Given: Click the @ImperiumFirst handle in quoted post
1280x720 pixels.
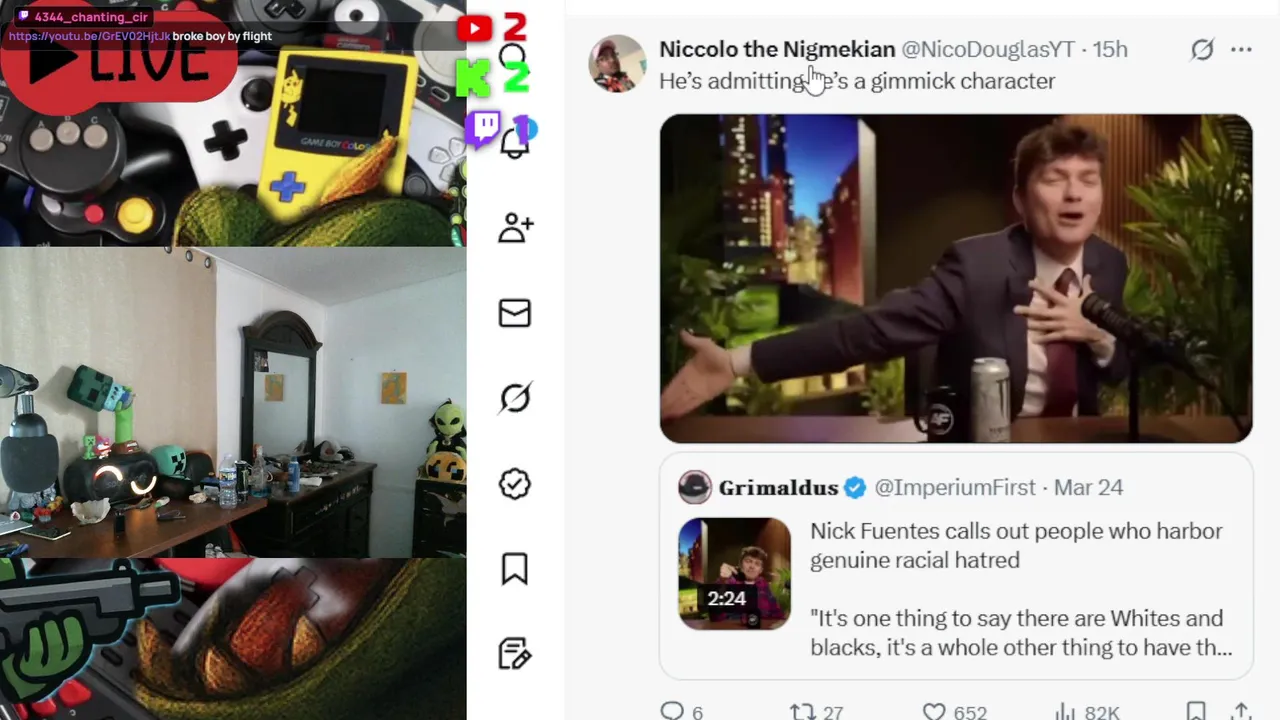Looking at the screenshot, I should [x=955, y=488].
